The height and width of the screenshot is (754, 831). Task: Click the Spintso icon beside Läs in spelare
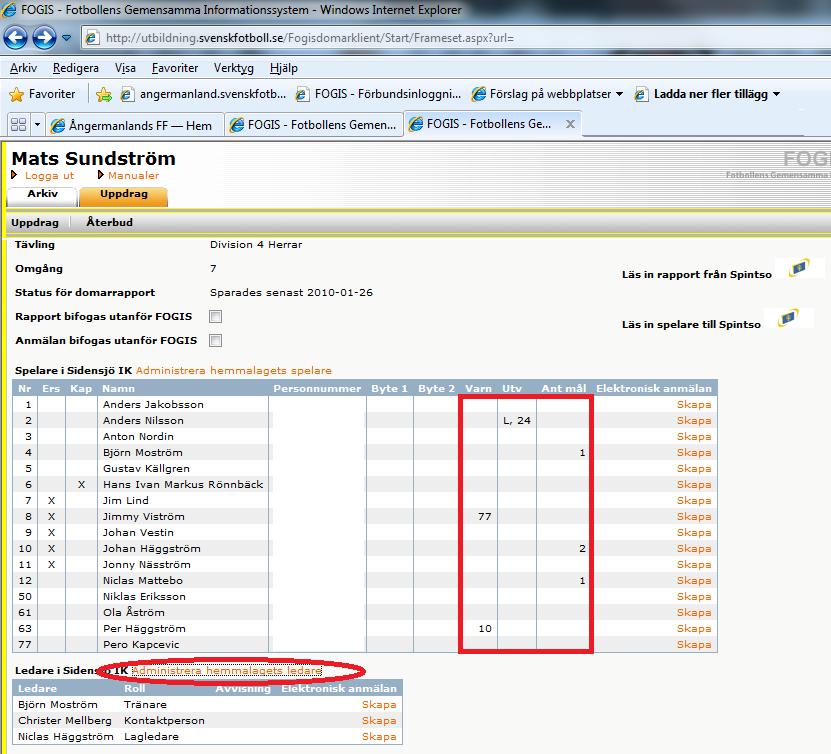[x=788, y=318]
